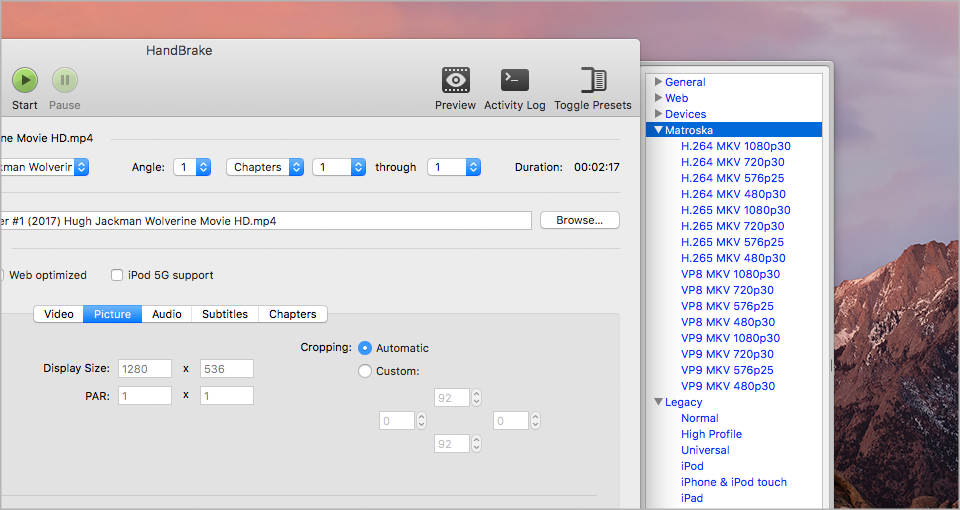Select H.264 MKV 720p30 preset

[x=733, y=162]
